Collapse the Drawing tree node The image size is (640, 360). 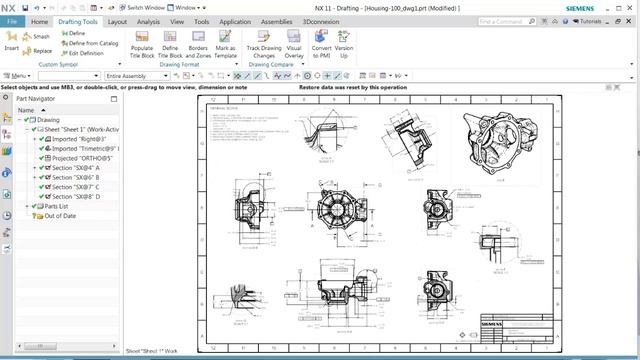coord(20,120)
